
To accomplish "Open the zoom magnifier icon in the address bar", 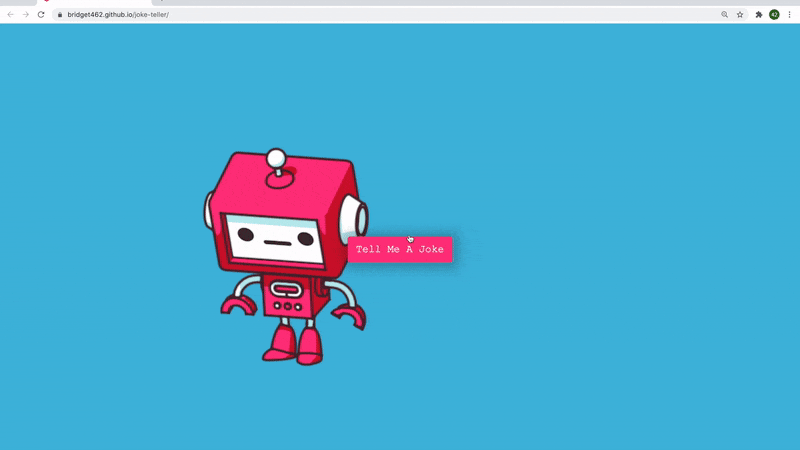I will tap(724, 15).
